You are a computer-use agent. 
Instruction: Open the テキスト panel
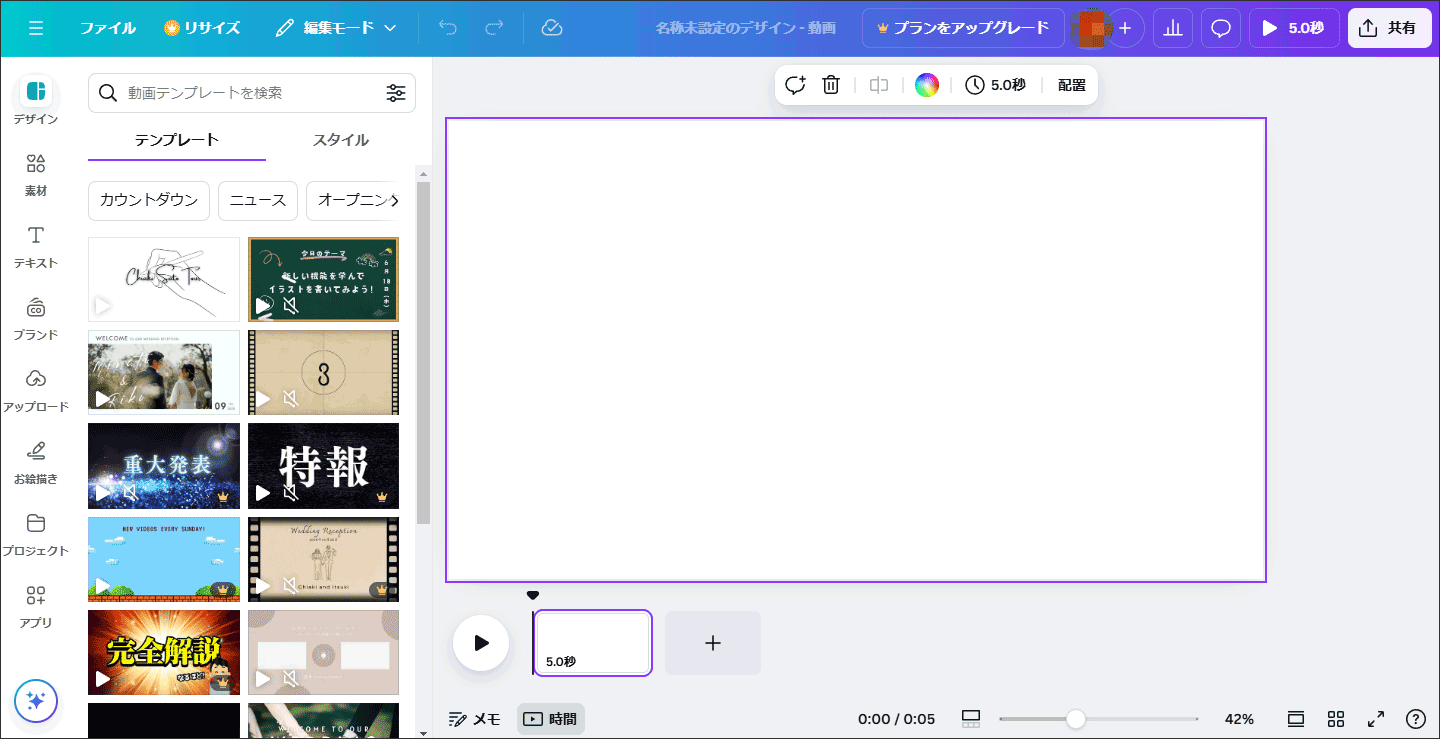click(x=36, y=246)
